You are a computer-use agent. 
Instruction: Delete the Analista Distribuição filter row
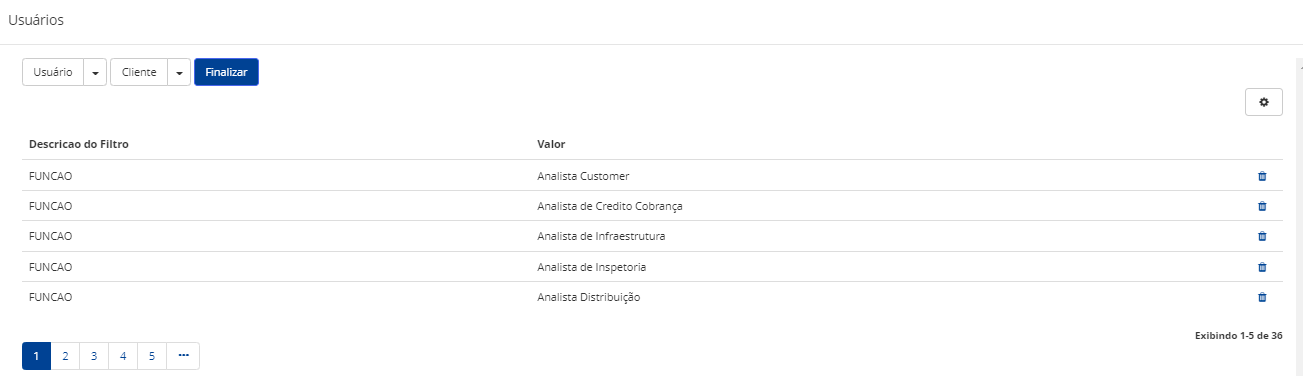(1261, 297)
